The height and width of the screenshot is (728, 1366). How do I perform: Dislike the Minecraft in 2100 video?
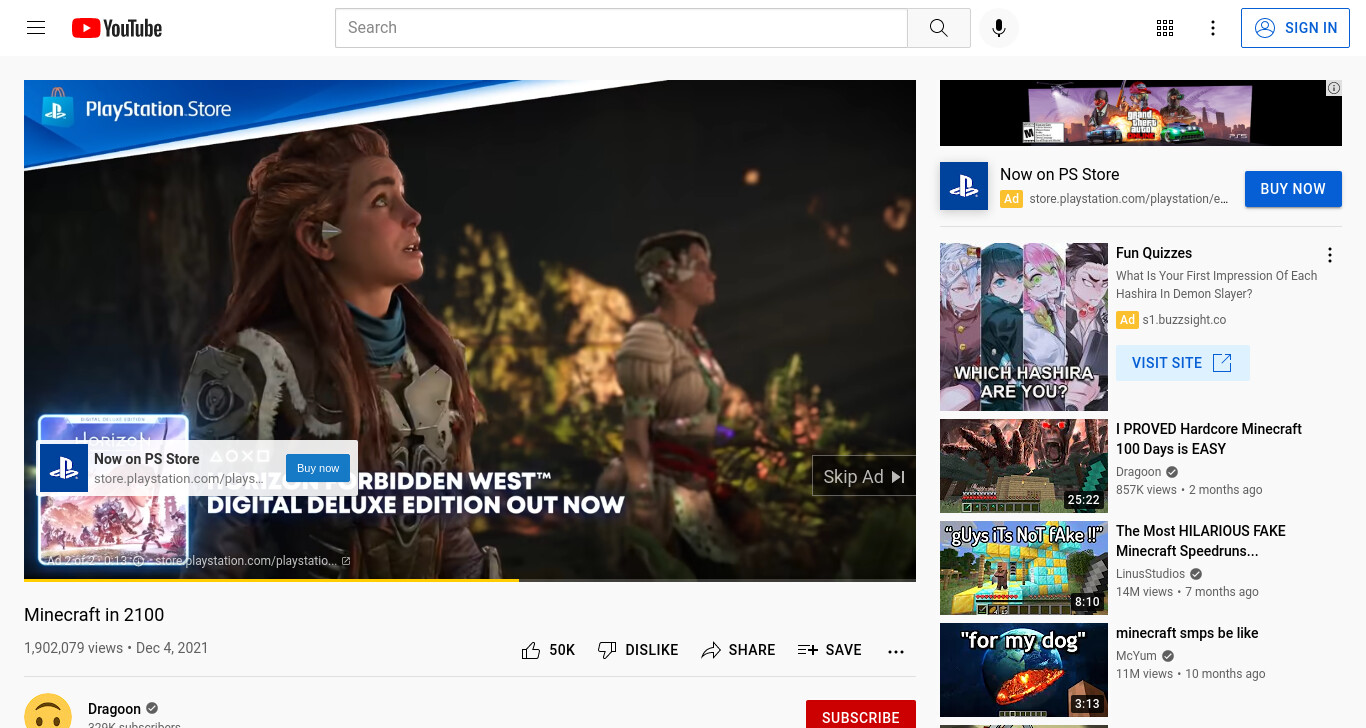[x=638, y=650]
